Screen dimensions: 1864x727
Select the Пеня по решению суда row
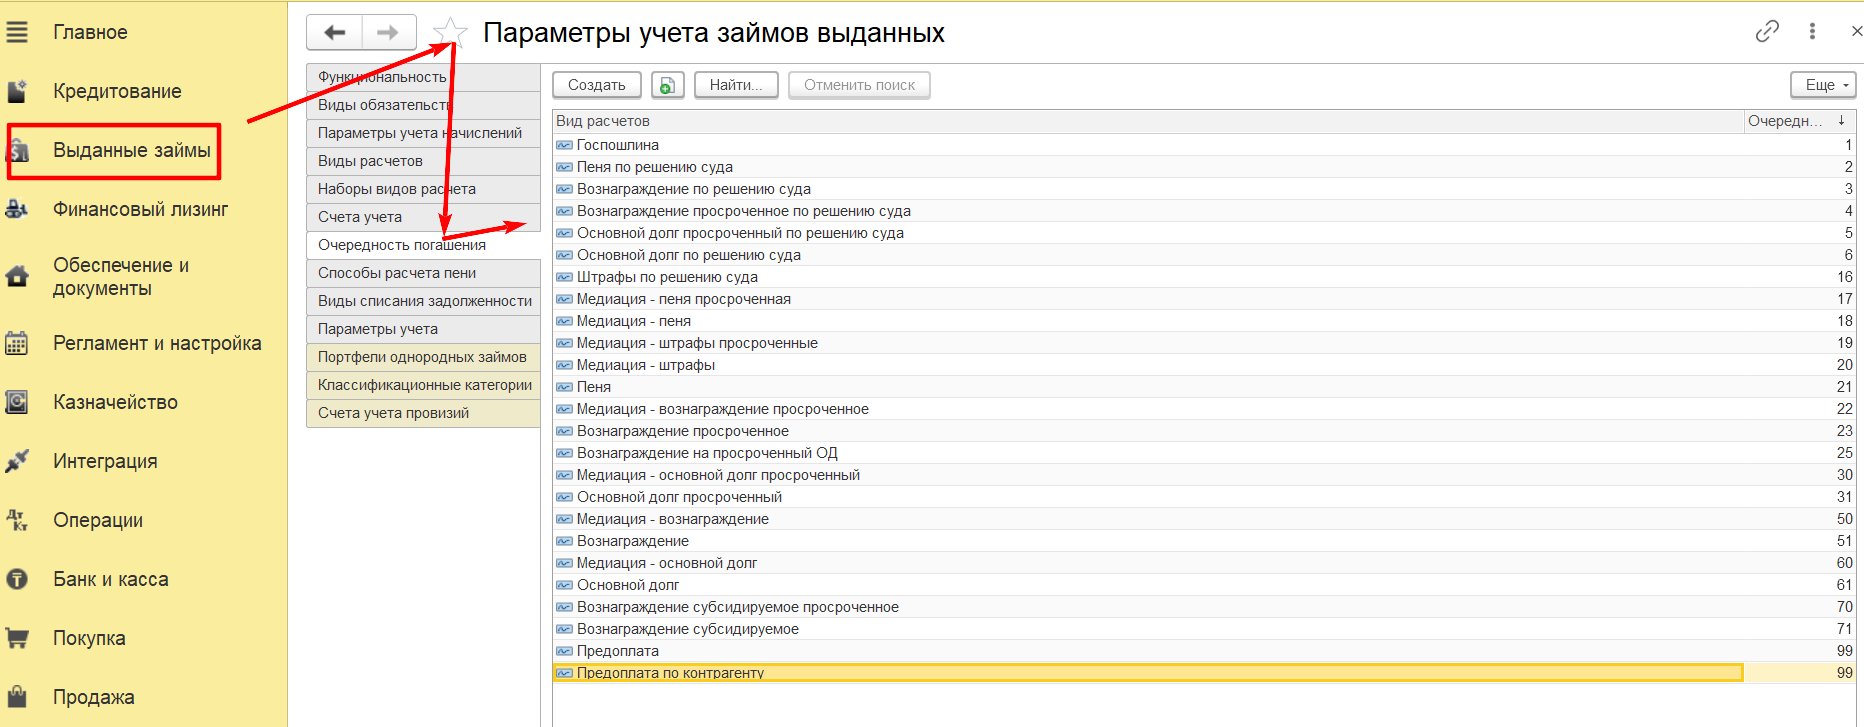click(1204, 167)
